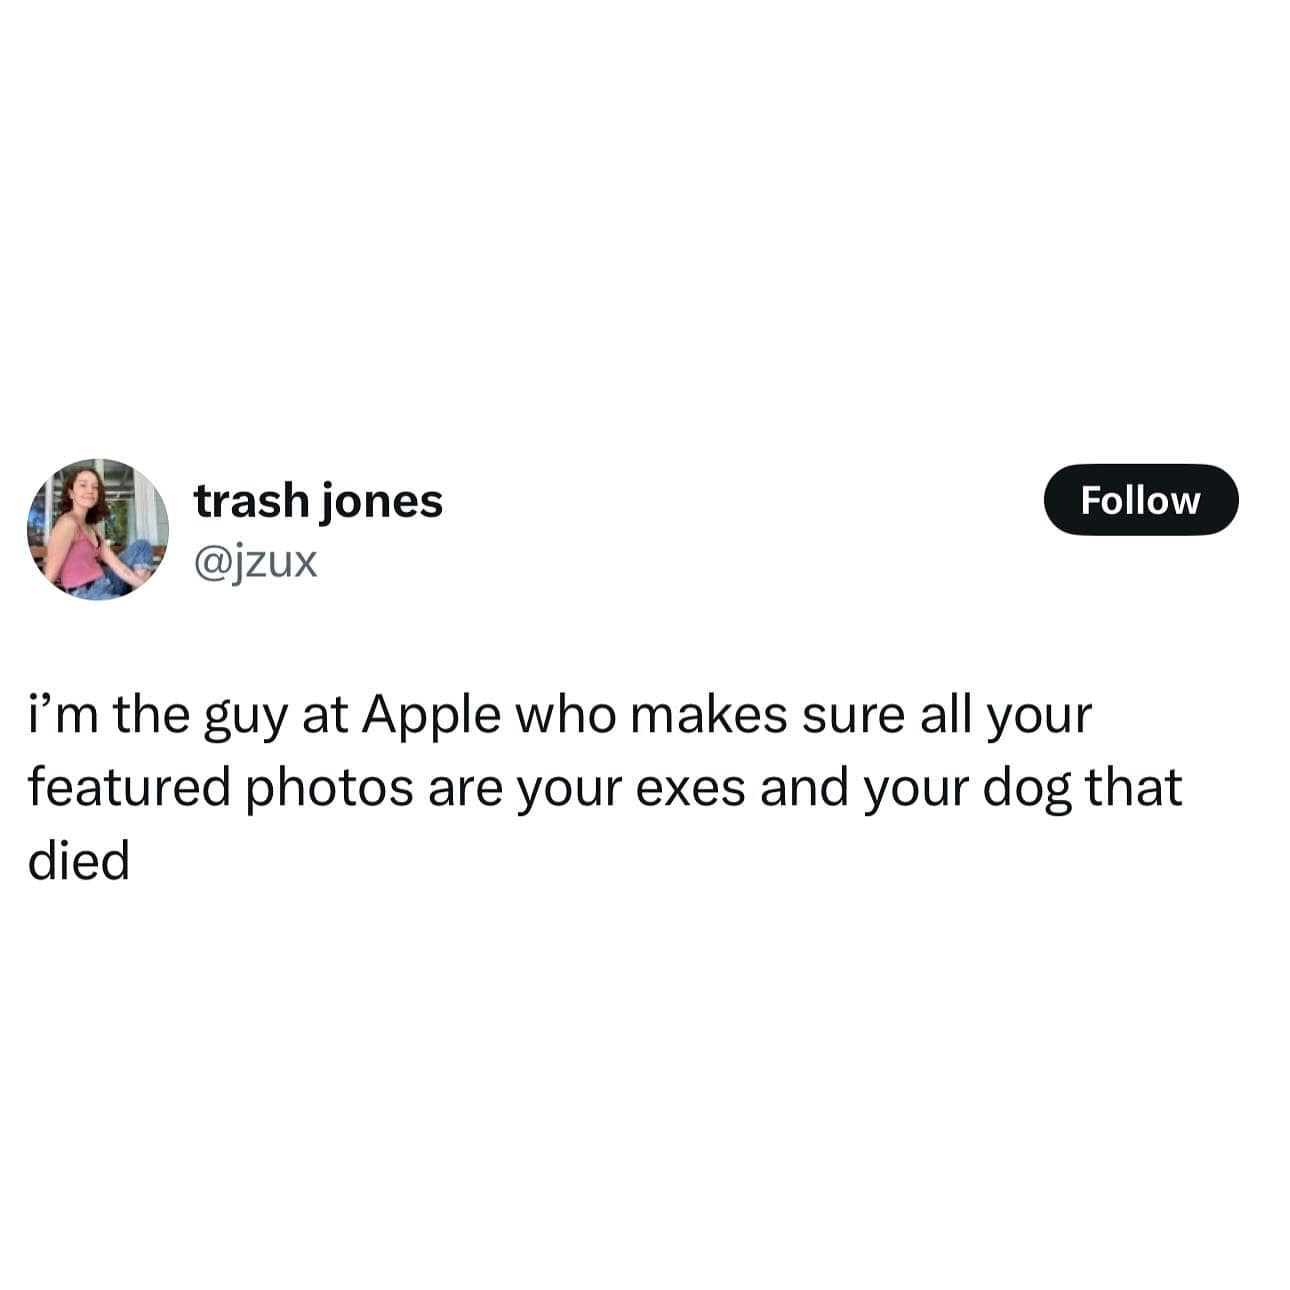Click the word "died" in the tweet

(79, 860)
